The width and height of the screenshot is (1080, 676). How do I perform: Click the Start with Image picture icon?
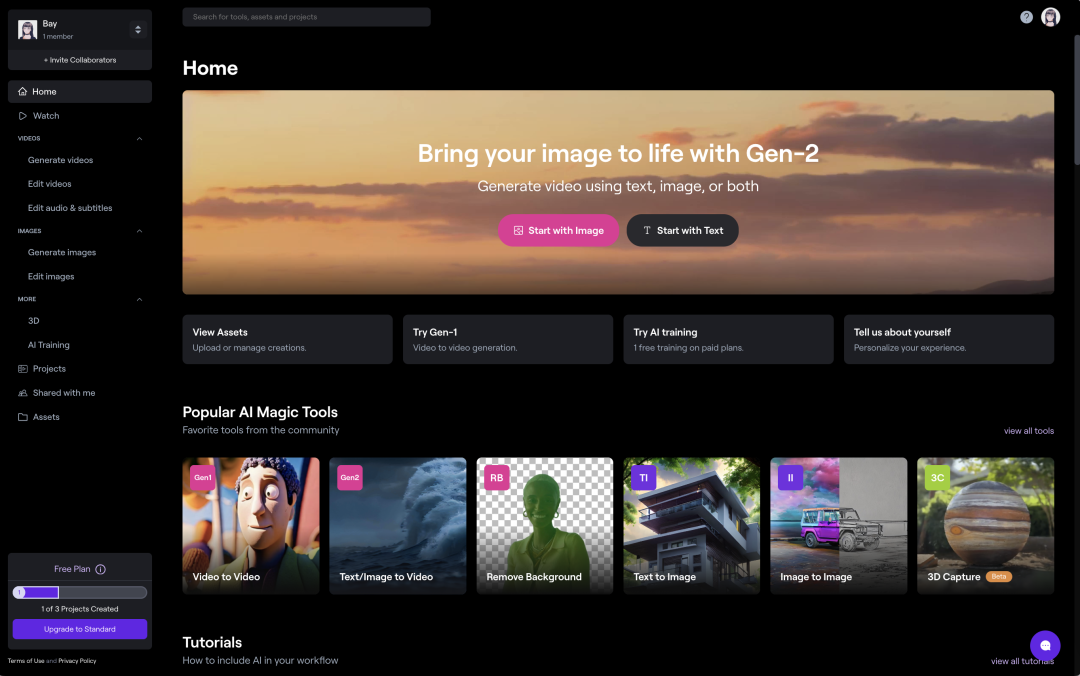tap(518, 231)
